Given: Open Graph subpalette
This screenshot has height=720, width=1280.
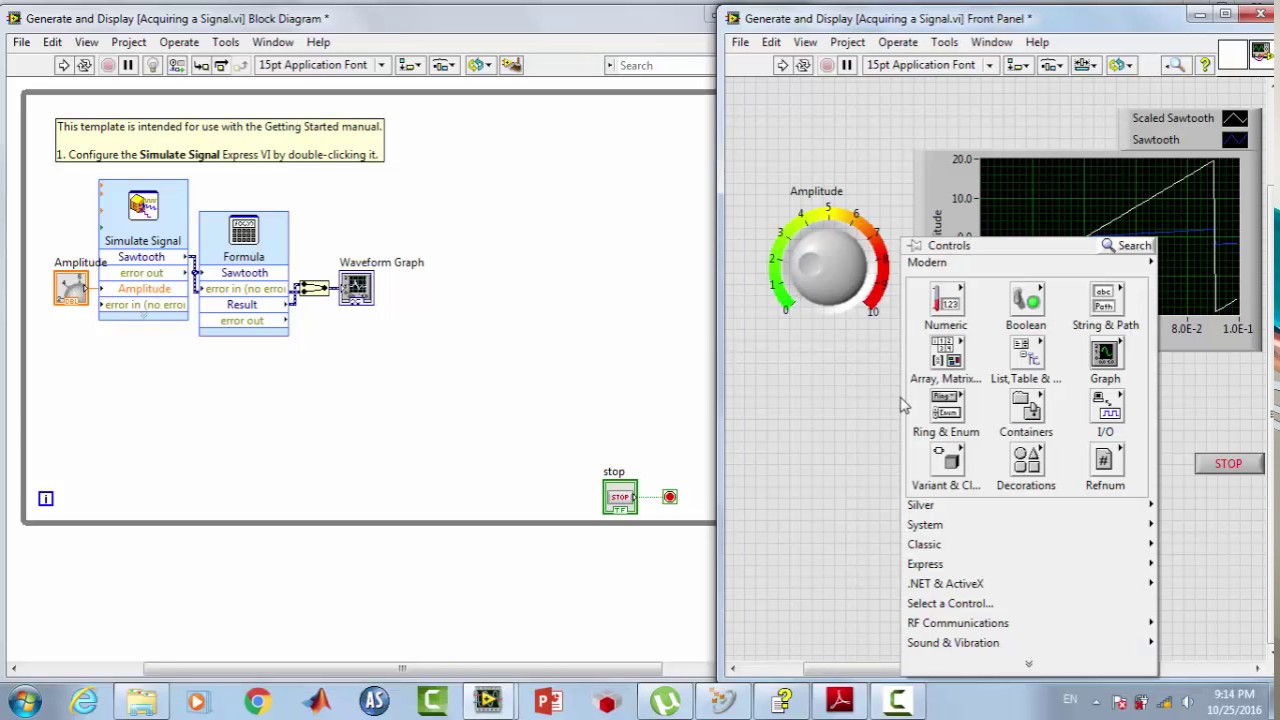Looking at the screenshot, I should (1105, 360).
